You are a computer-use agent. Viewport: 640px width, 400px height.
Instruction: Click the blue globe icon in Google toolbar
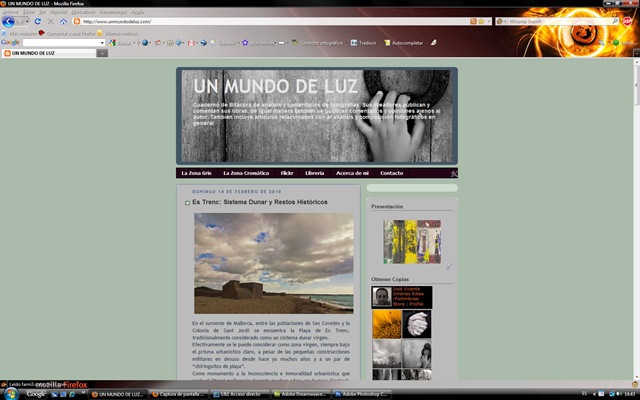(145, 43)
